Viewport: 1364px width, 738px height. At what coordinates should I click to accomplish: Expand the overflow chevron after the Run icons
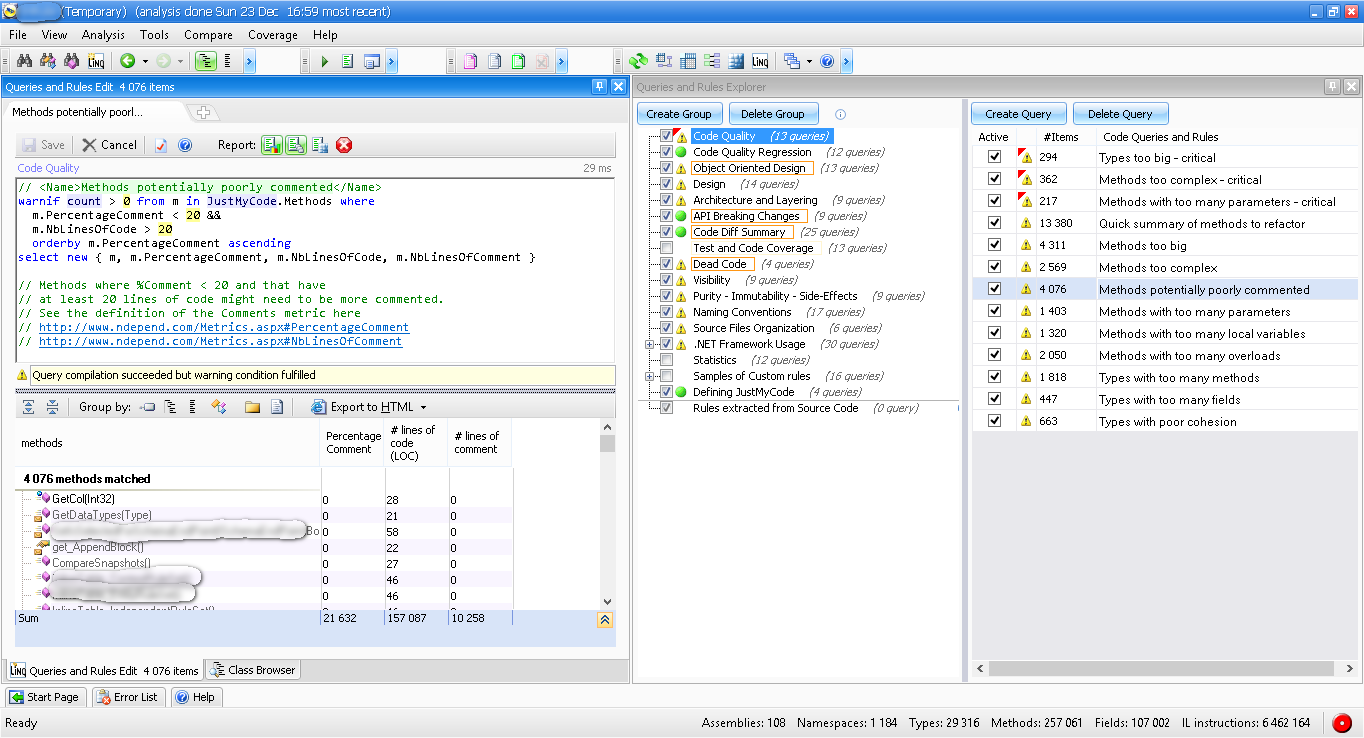point(392,62)
